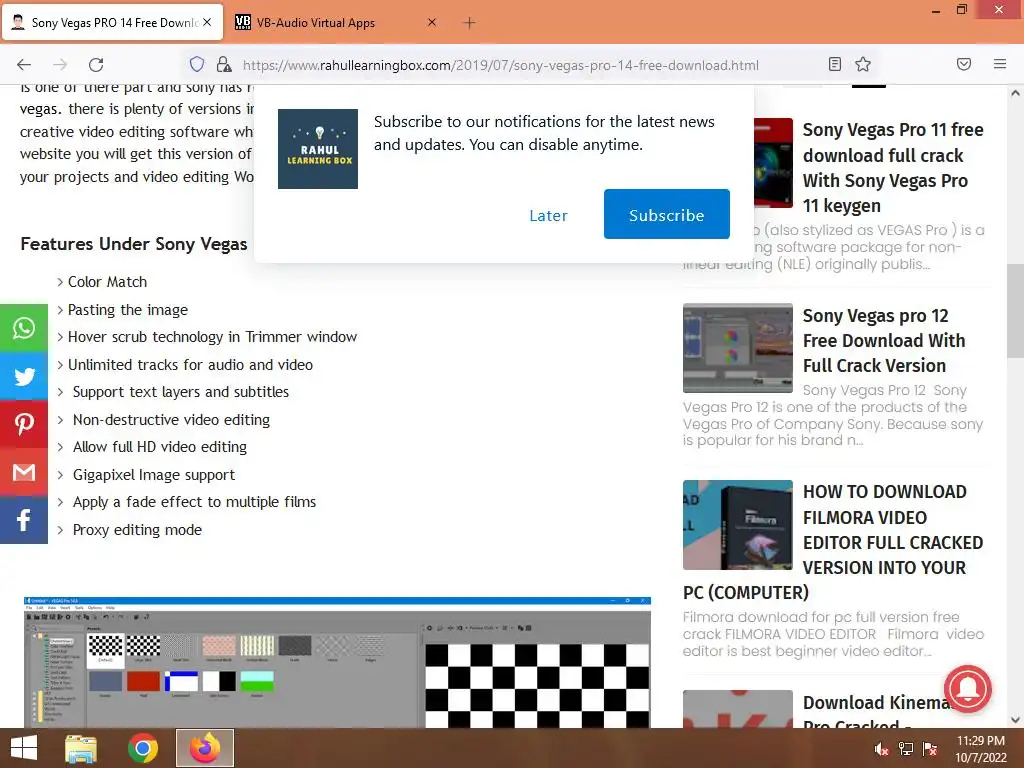Screen dimensions: 1024x768
Task: Click 'Apply a fade effect to multiple films'
Action: (195, 502)
